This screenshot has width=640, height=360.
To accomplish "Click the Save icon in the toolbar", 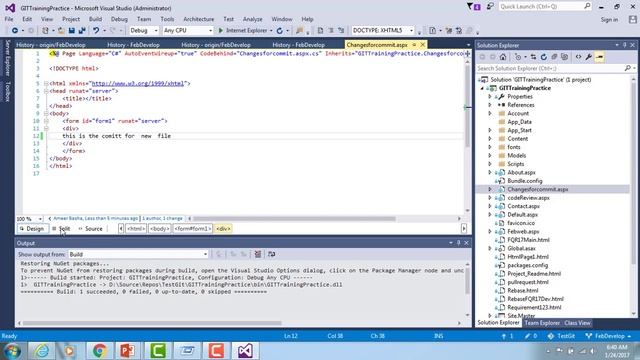I will point(71,31).
